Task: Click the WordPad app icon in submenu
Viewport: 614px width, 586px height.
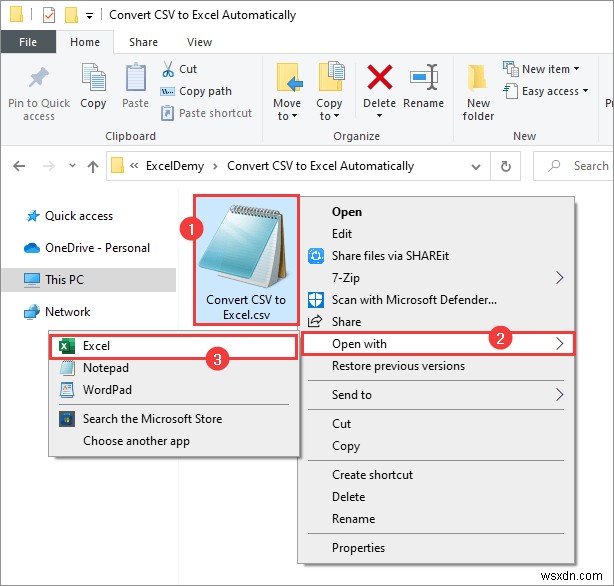Action: (67, 390)
